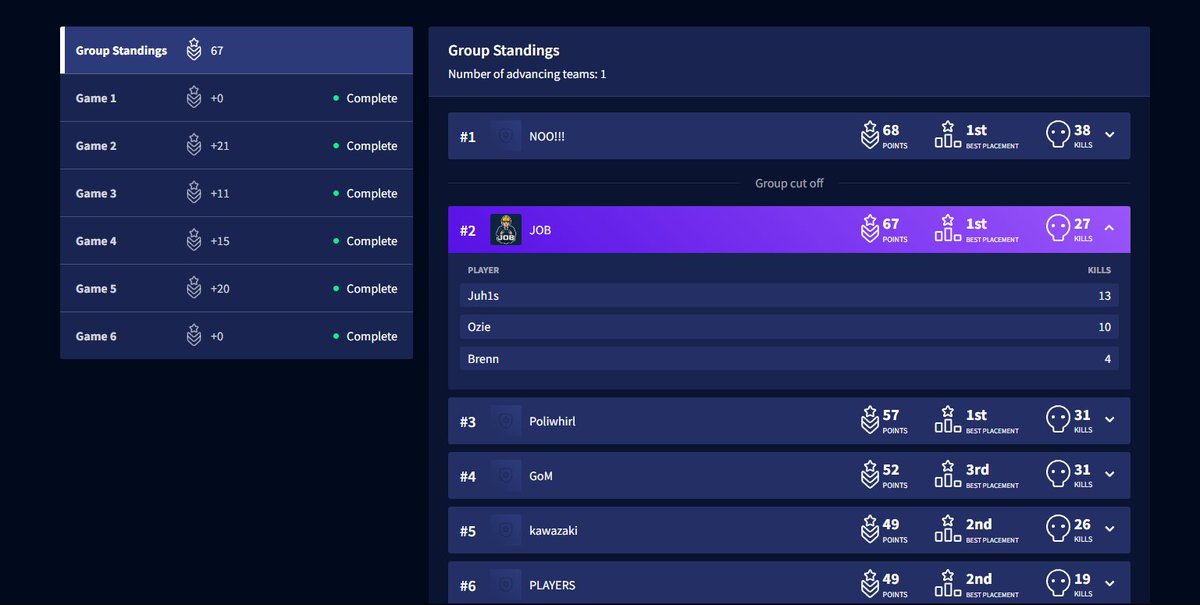Image resolution: width=1200 pixels, height=605 pixels.
Task: Click the points icon in Game 1 row
Action: (x=194, y=98)
